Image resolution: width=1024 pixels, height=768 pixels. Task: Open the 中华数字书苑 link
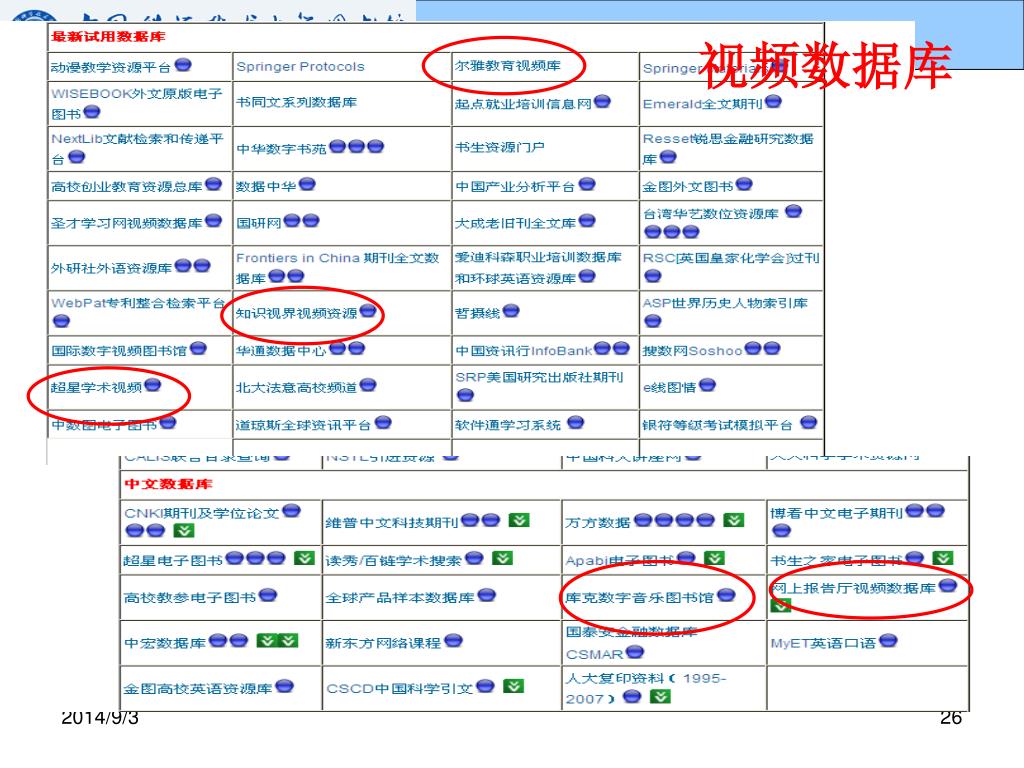(281, 149)
